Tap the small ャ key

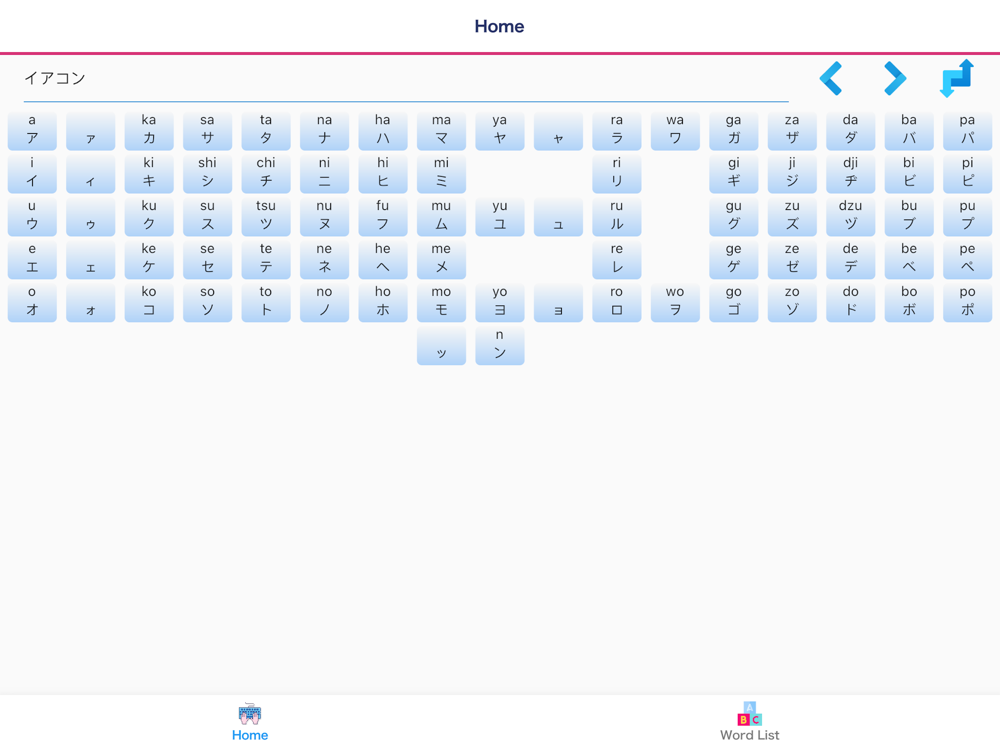[x=558, y=131]
